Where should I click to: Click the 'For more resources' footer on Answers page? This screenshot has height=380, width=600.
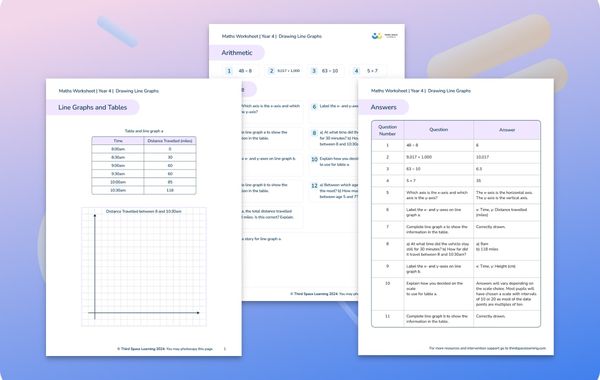[488, 348]
